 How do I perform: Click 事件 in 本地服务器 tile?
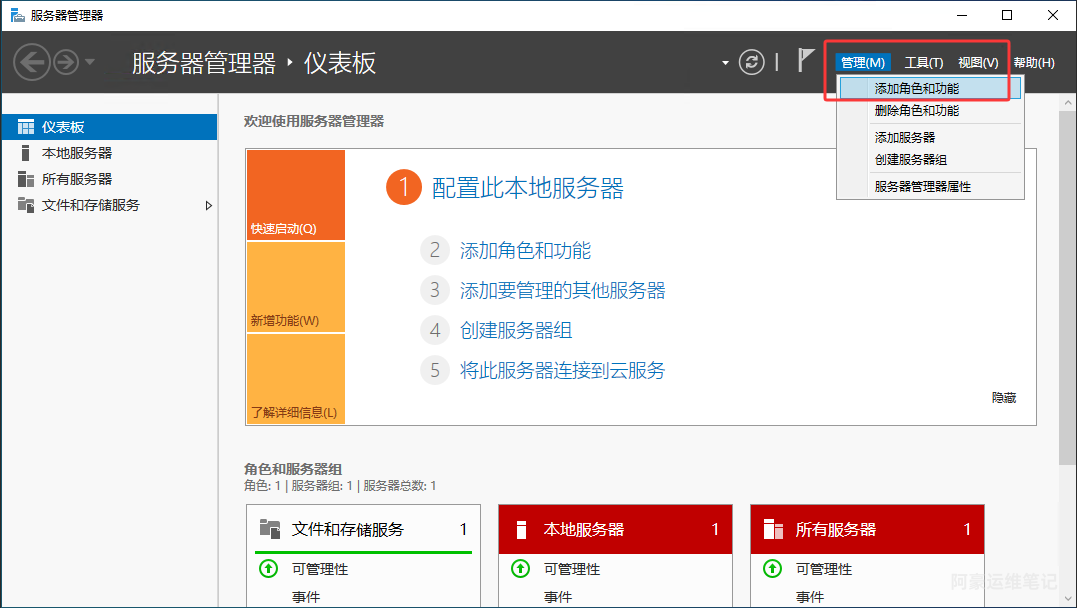pyautogui.click(x=558, y=597)
